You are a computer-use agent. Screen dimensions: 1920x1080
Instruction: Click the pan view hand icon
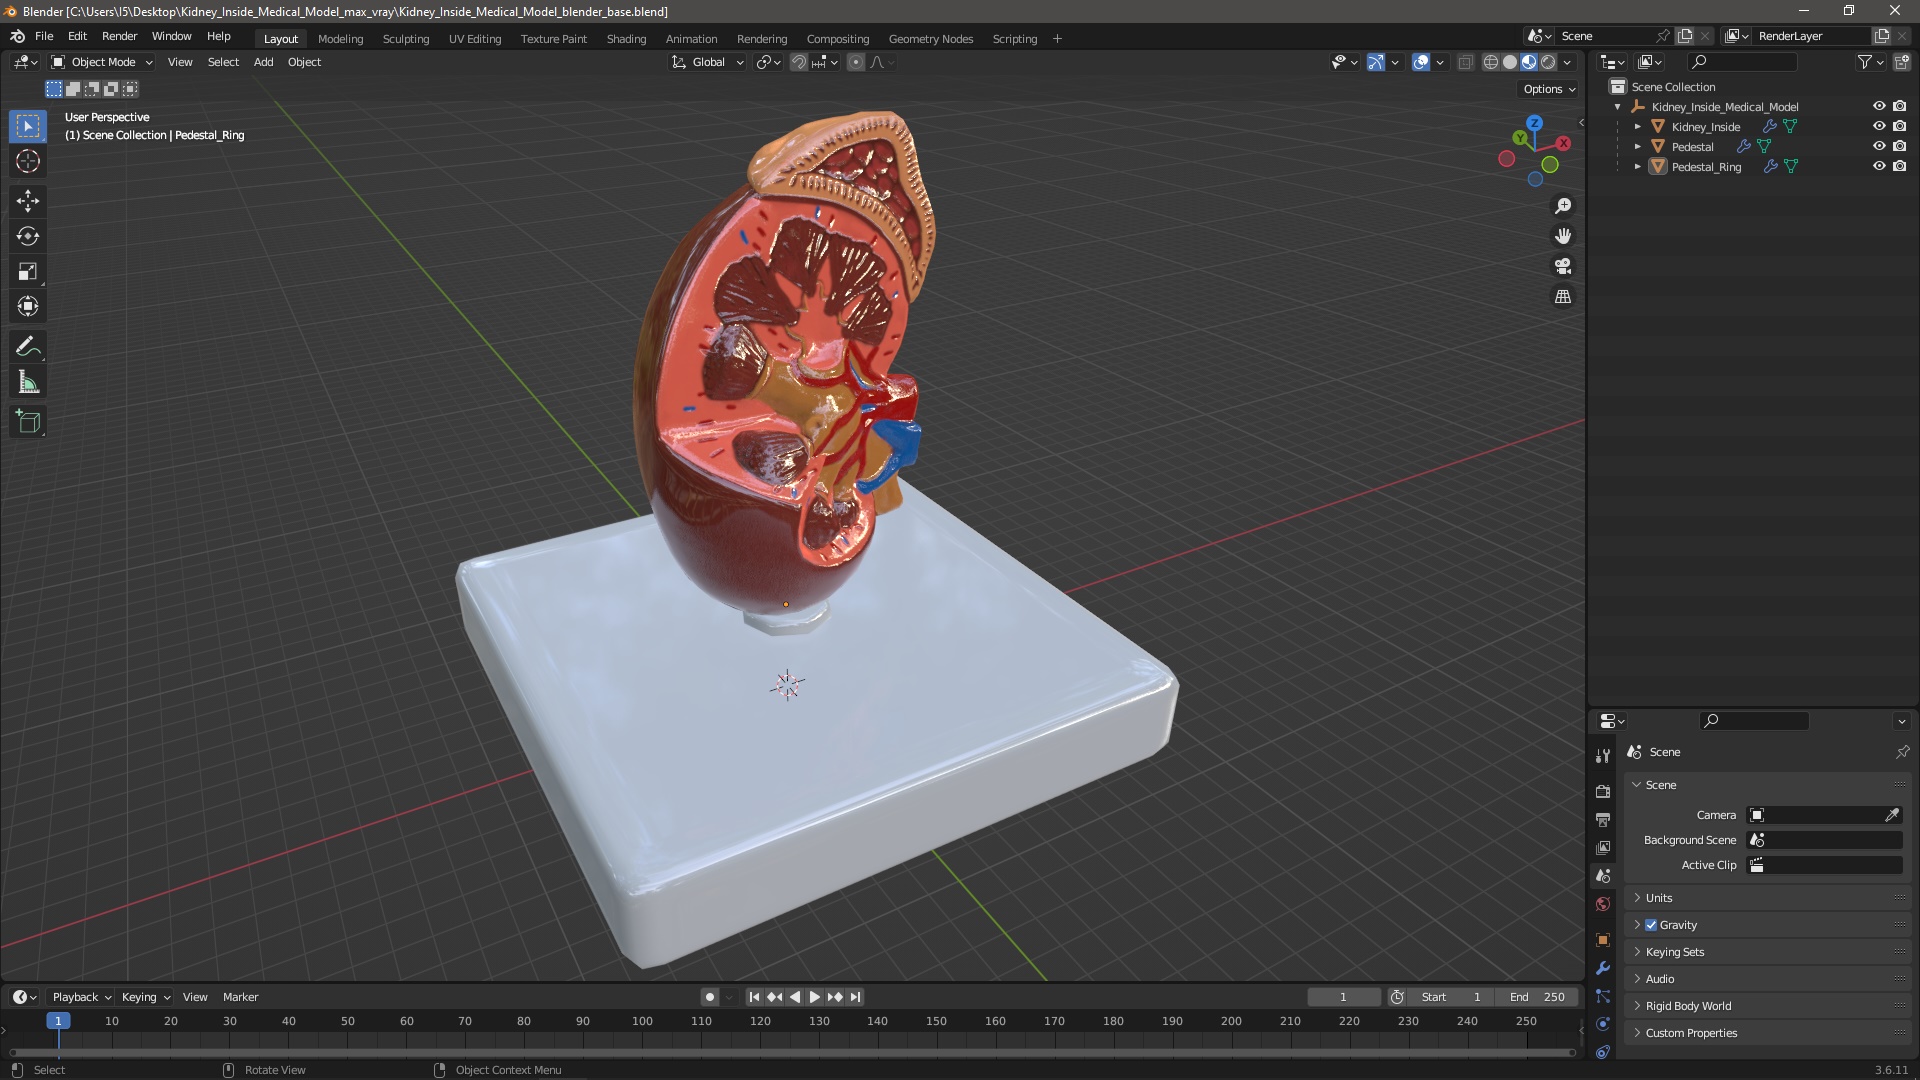click(1563, 236)
